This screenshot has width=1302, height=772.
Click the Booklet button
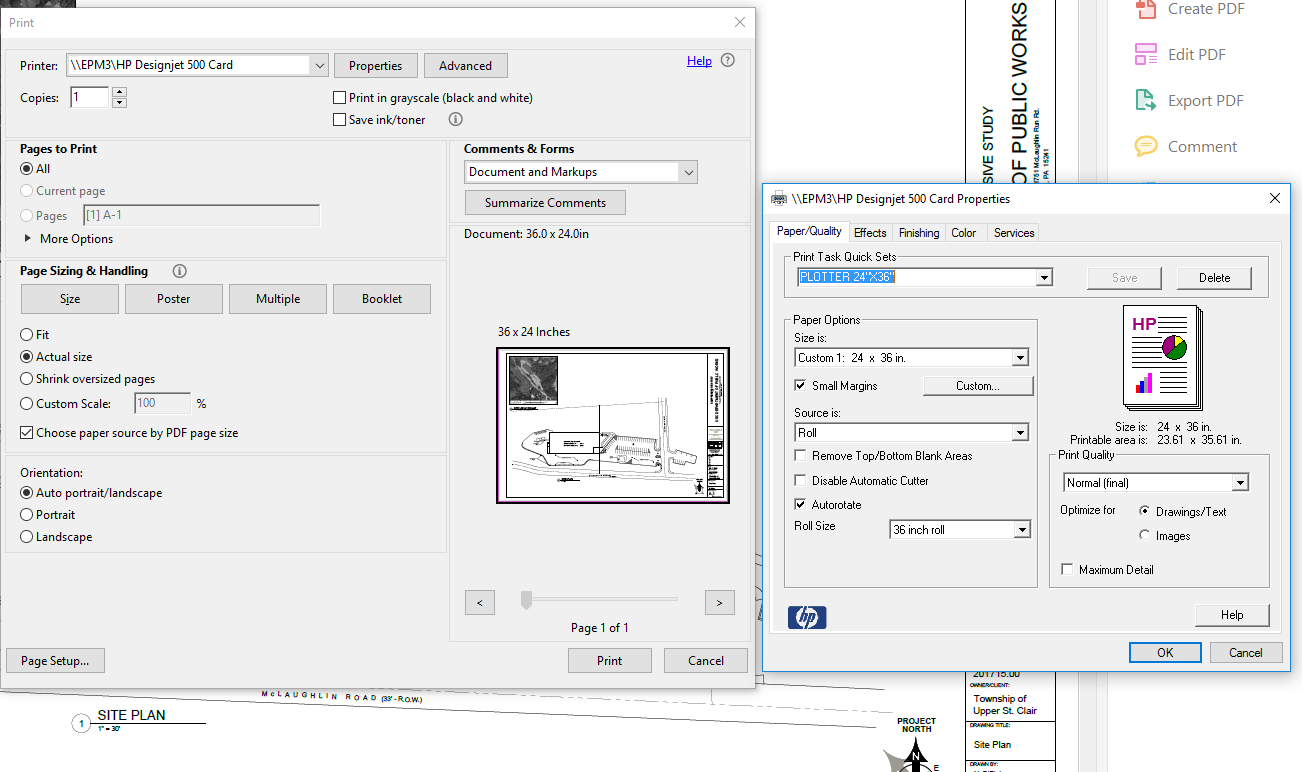click(382, 299)
